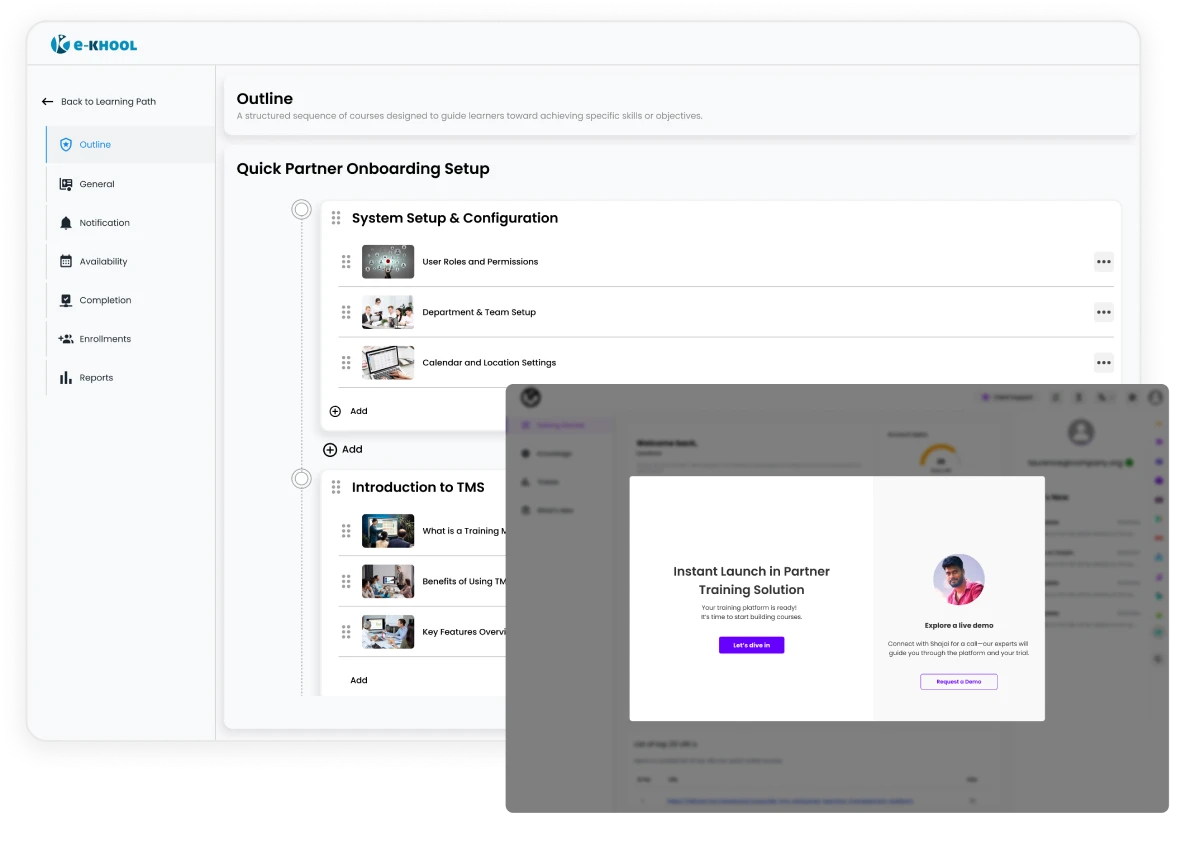
Task: Open Availability via its calendar icon
Action: pyautogui.click(x=64, y=261)
